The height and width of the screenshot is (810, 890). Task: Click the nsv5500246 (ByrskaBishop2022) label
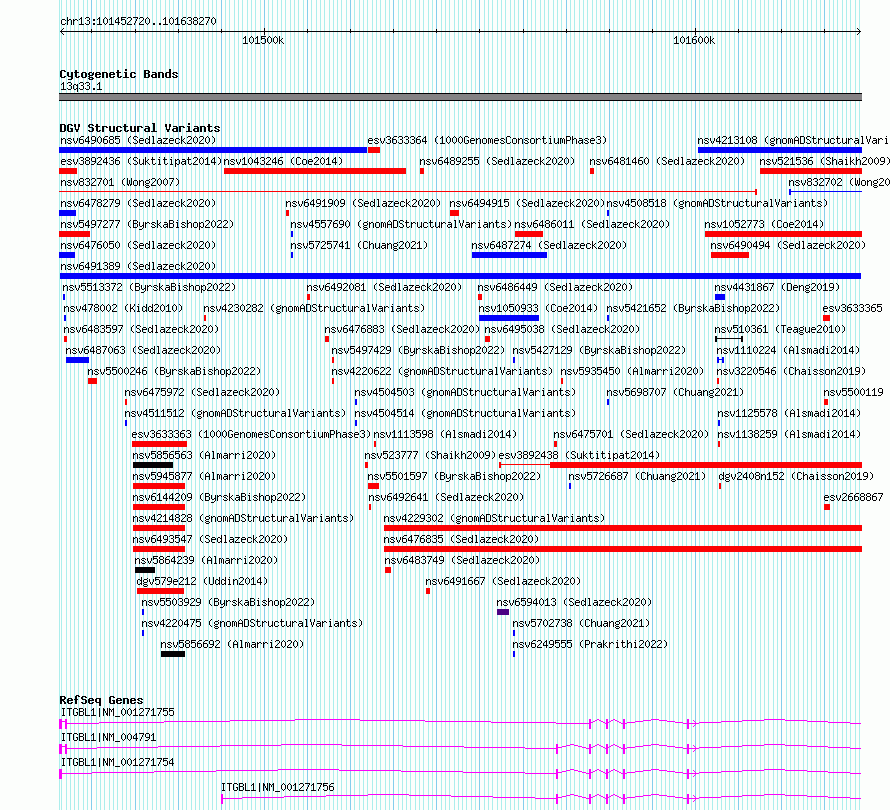pos(174,371)
